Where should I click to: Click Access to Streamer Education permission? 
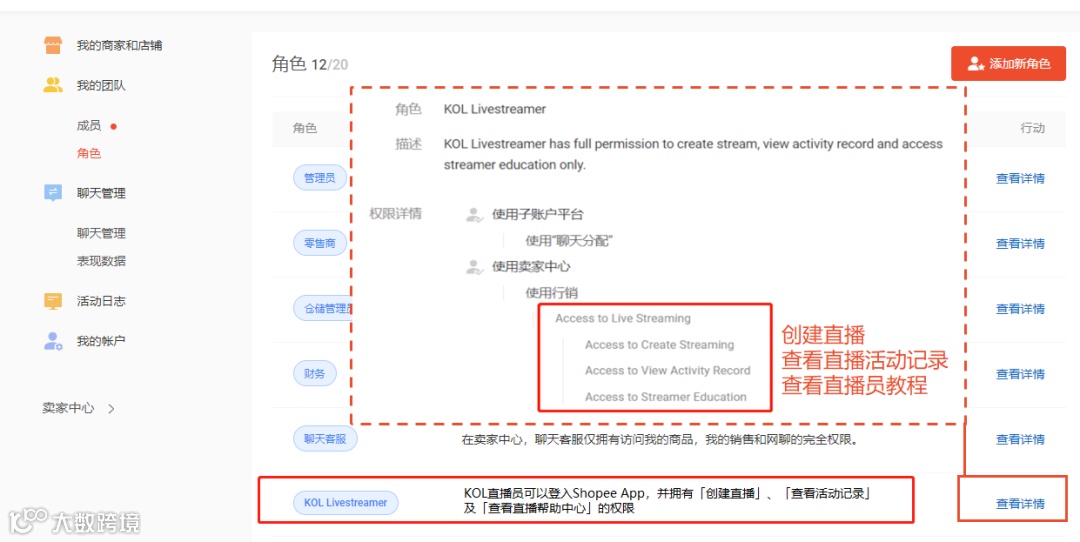[x=666, y=397]
